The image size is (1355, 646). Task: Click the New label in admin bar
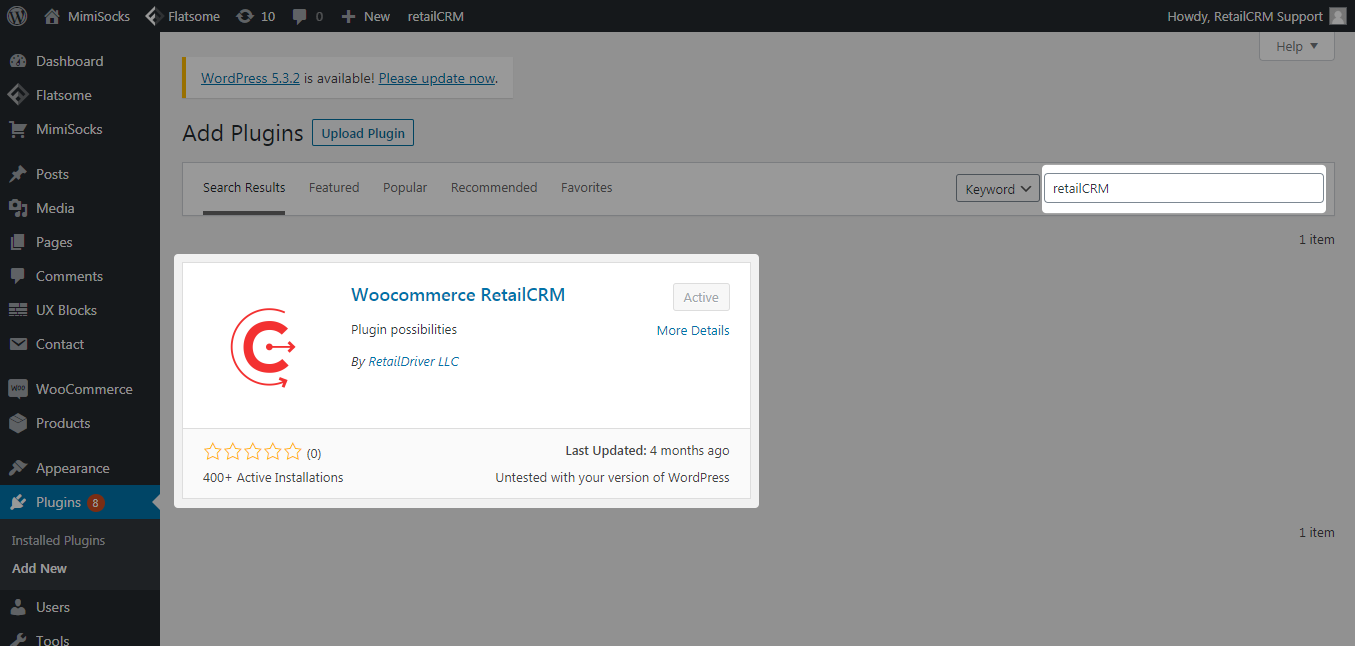point(377,16)
